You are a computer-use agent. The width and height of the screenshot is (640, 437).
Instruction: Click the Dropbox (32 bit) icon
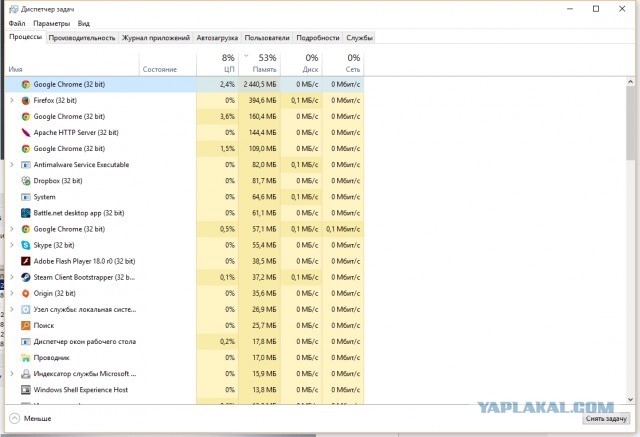26,181
